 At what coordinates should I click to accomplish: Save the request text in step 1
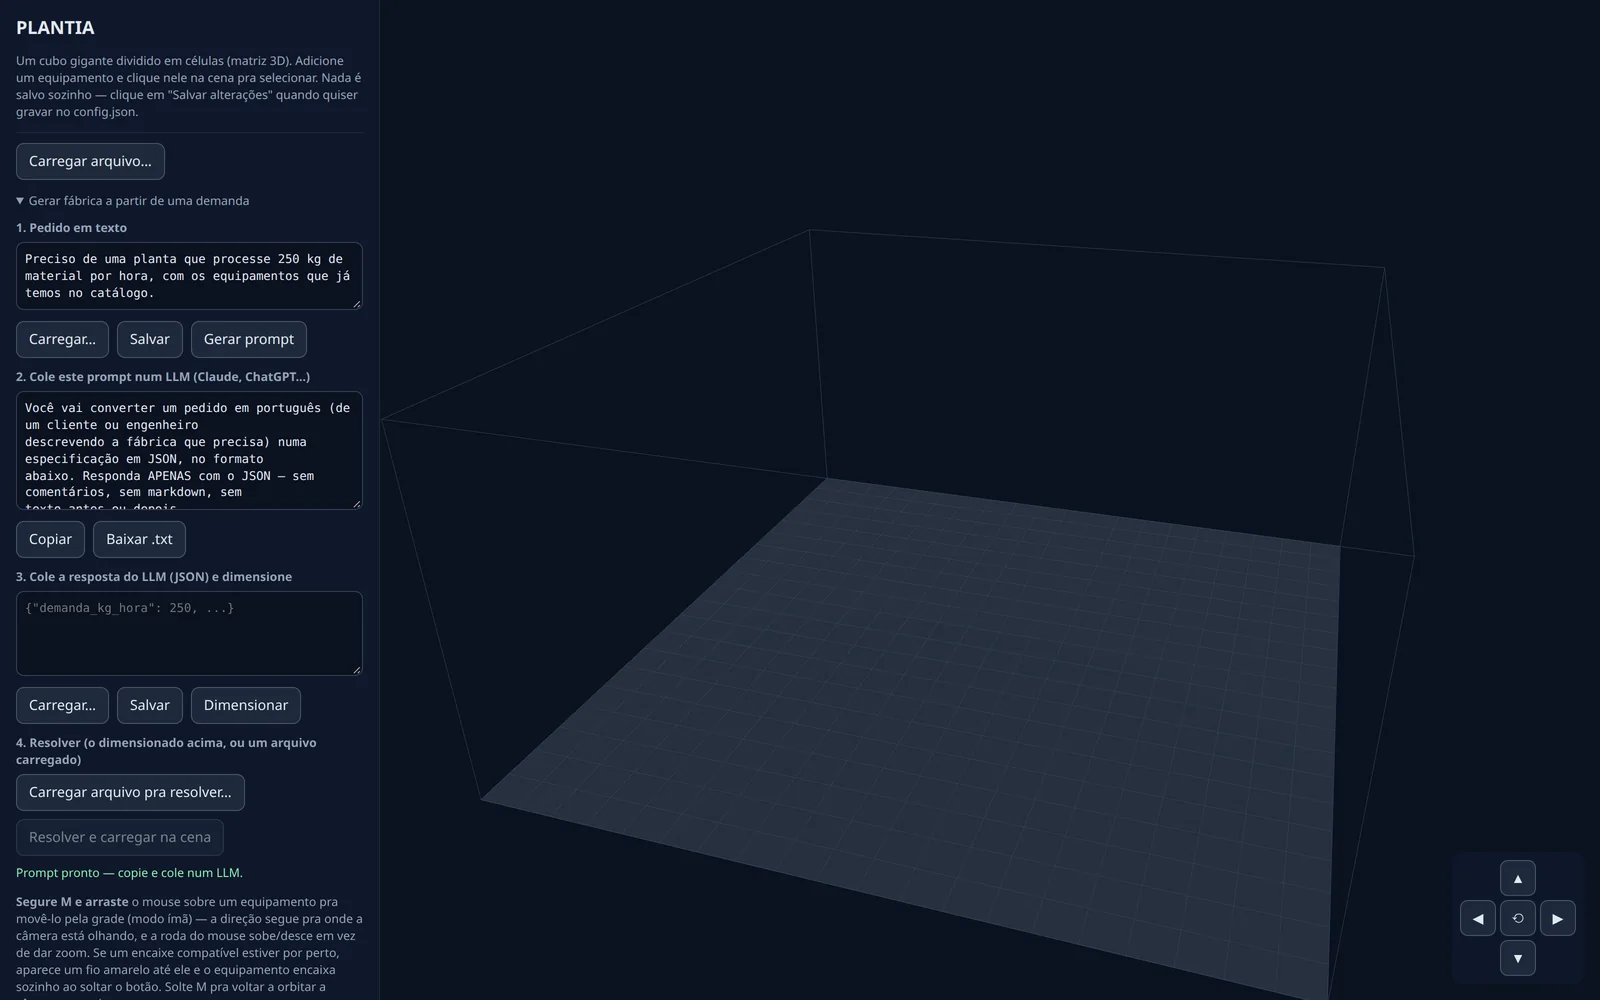pos(149,339)
